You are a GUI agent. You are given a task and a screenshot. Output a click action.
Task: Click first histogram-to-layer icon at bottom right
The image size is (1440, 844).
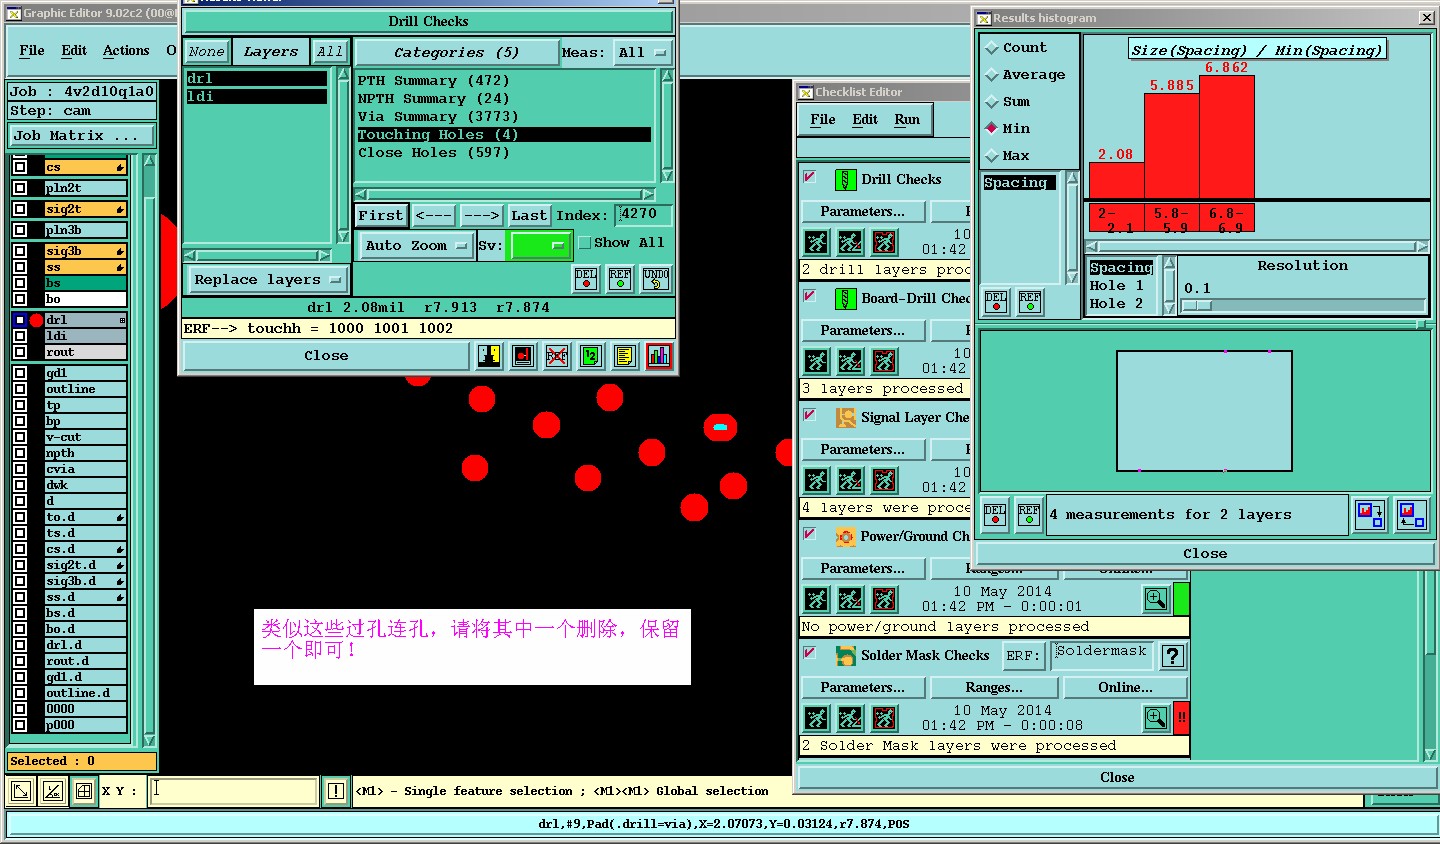[x=1369, y=515]
